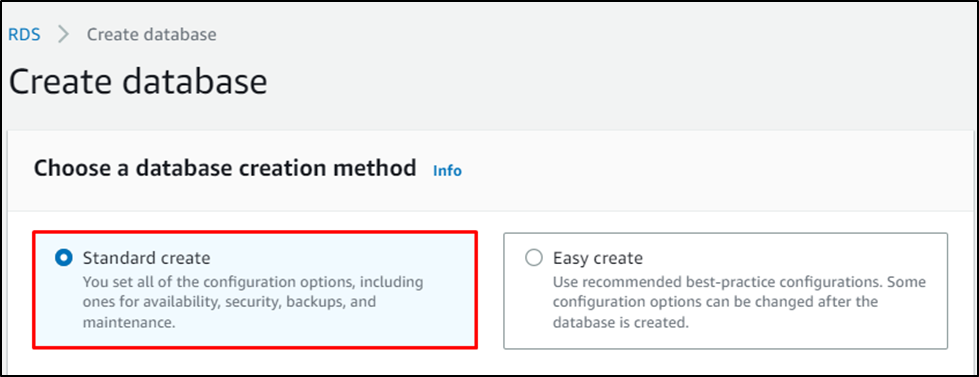This screenshot has width=979, height=377.
Task: Click the breadcrumb chevron separator after RDS
Action: [x=64, y=34]
